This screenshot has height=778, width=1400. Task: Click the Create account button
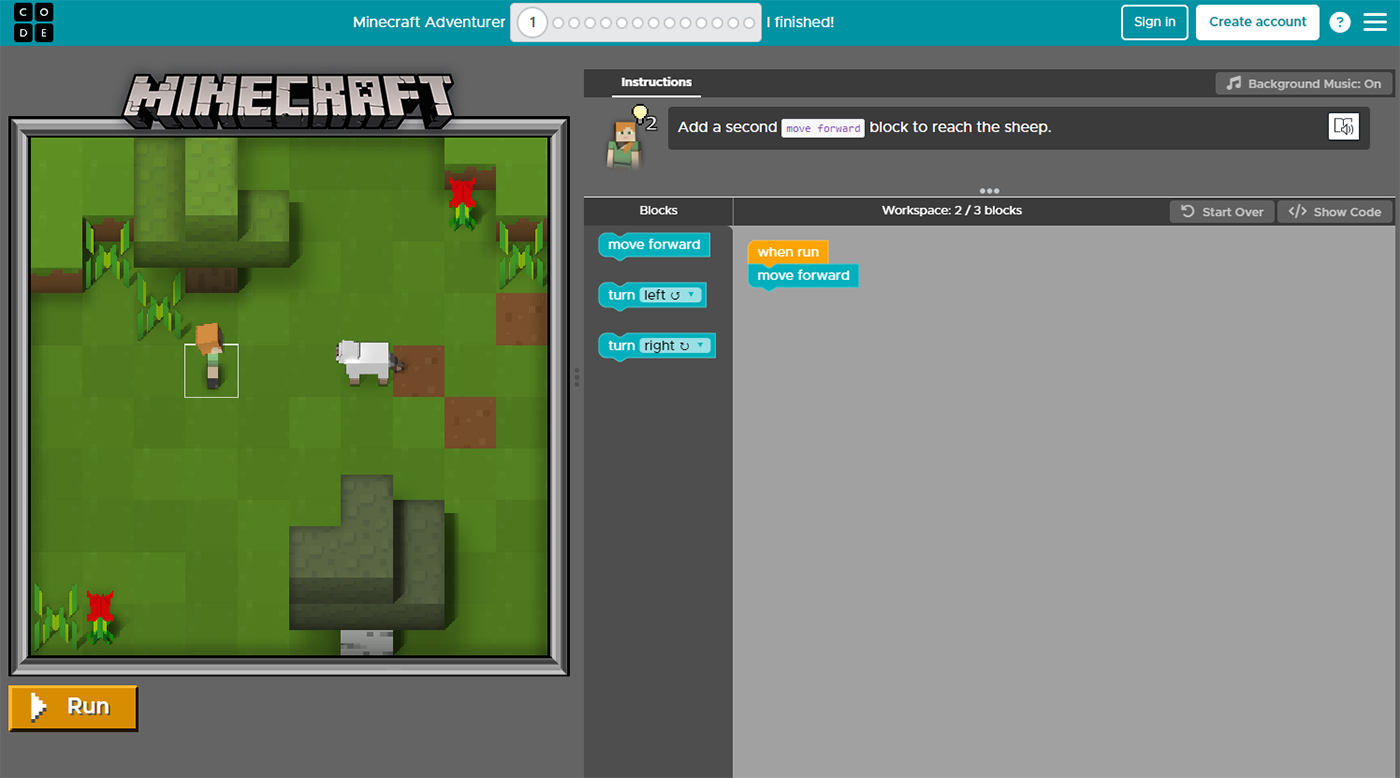pos(1257,21)
